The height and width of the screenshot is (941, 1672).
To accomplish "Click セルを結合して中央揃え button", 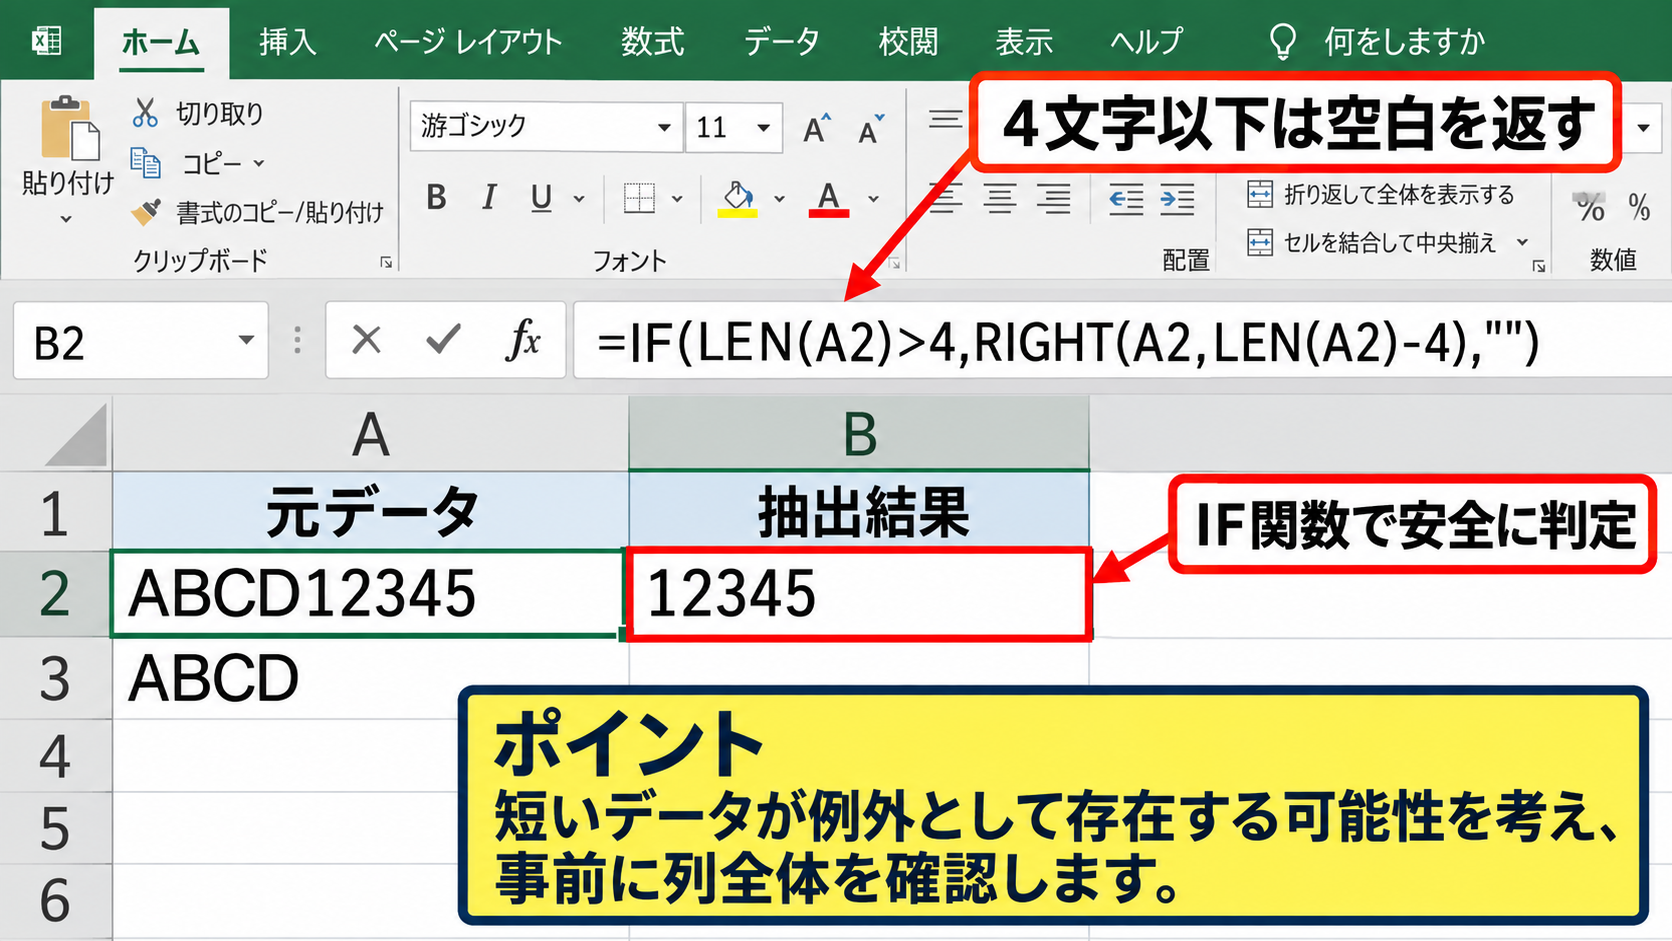I will tap(1372, 242).
